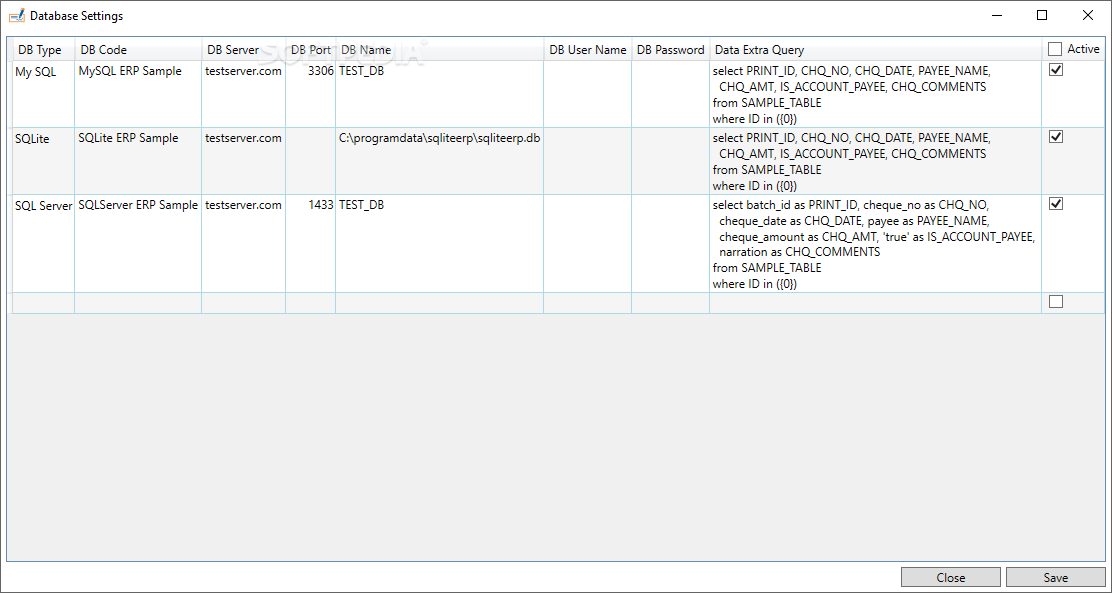The width and height of the screenshot is (1112, 593).
Task: Sort by DB Type column header
Action: click(x=43, y=50)
